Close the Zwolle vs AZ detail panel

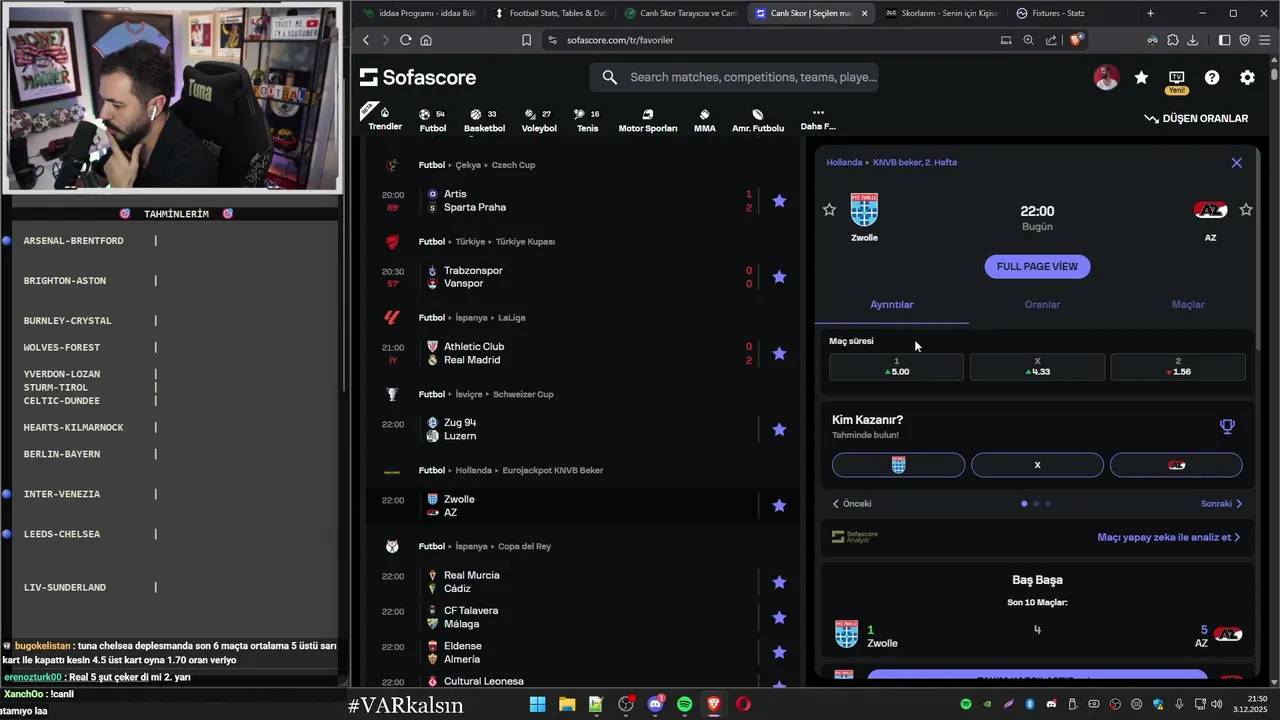pyautogui.click(x=1236, y=162)
